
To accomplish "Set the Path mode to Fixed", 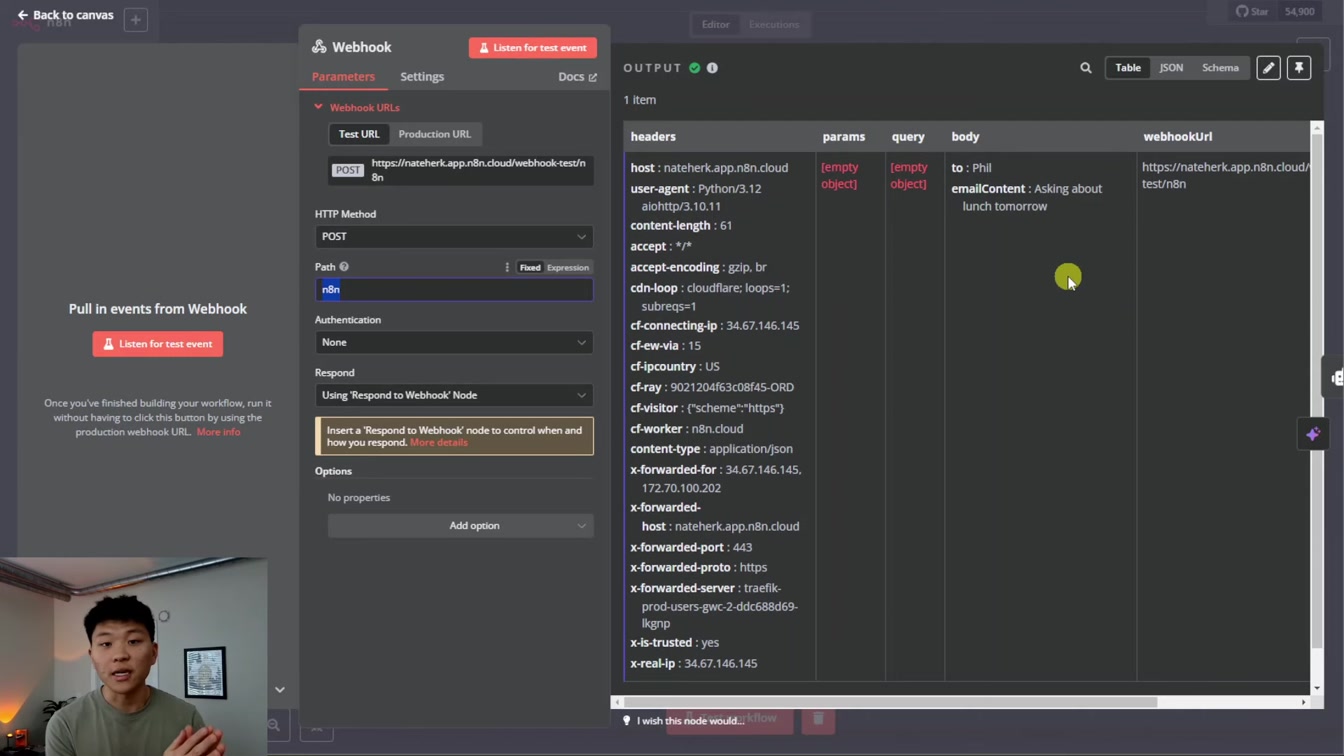I will pyautogui.click(x=530, y=268).
